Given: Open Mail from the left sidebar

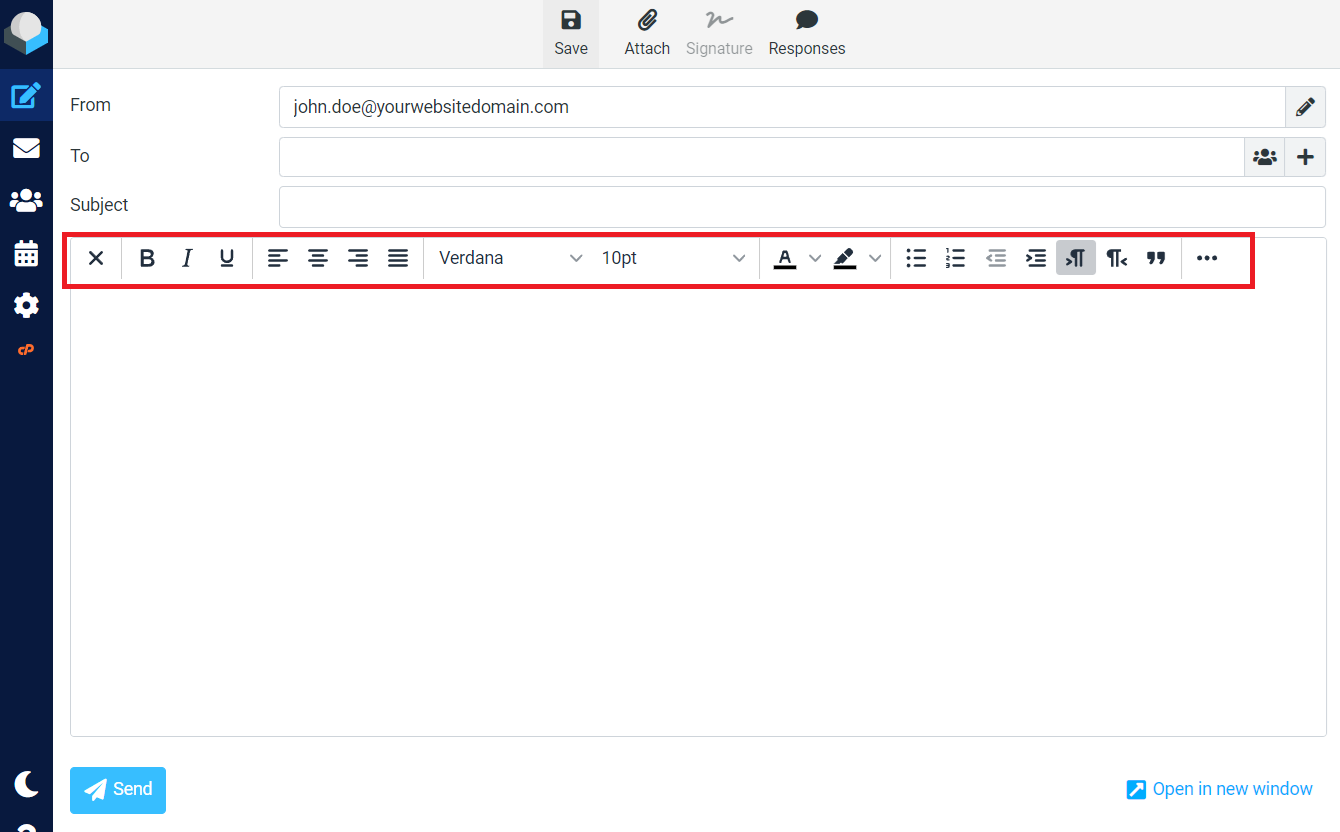Looking at the screenshot, I should [x=26, y=148].
